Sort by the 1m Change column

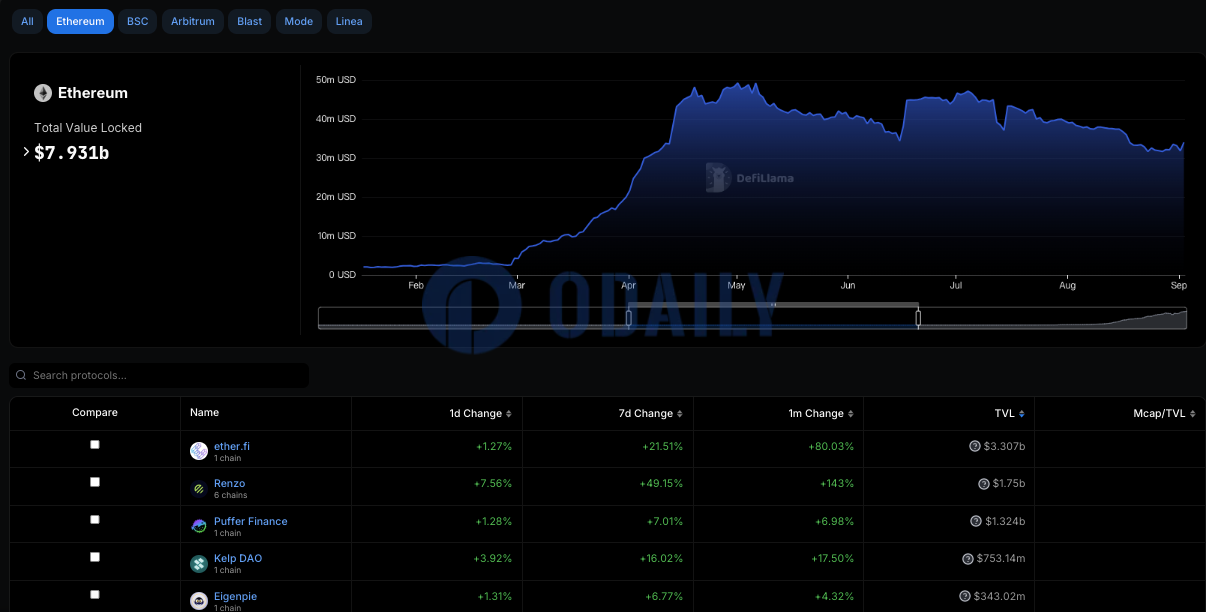click(x=822, y=413)
